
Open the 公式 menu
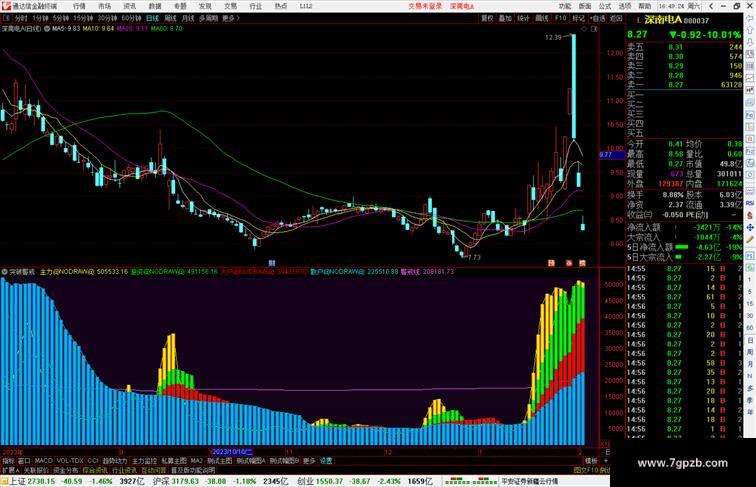tap(605, 6)
